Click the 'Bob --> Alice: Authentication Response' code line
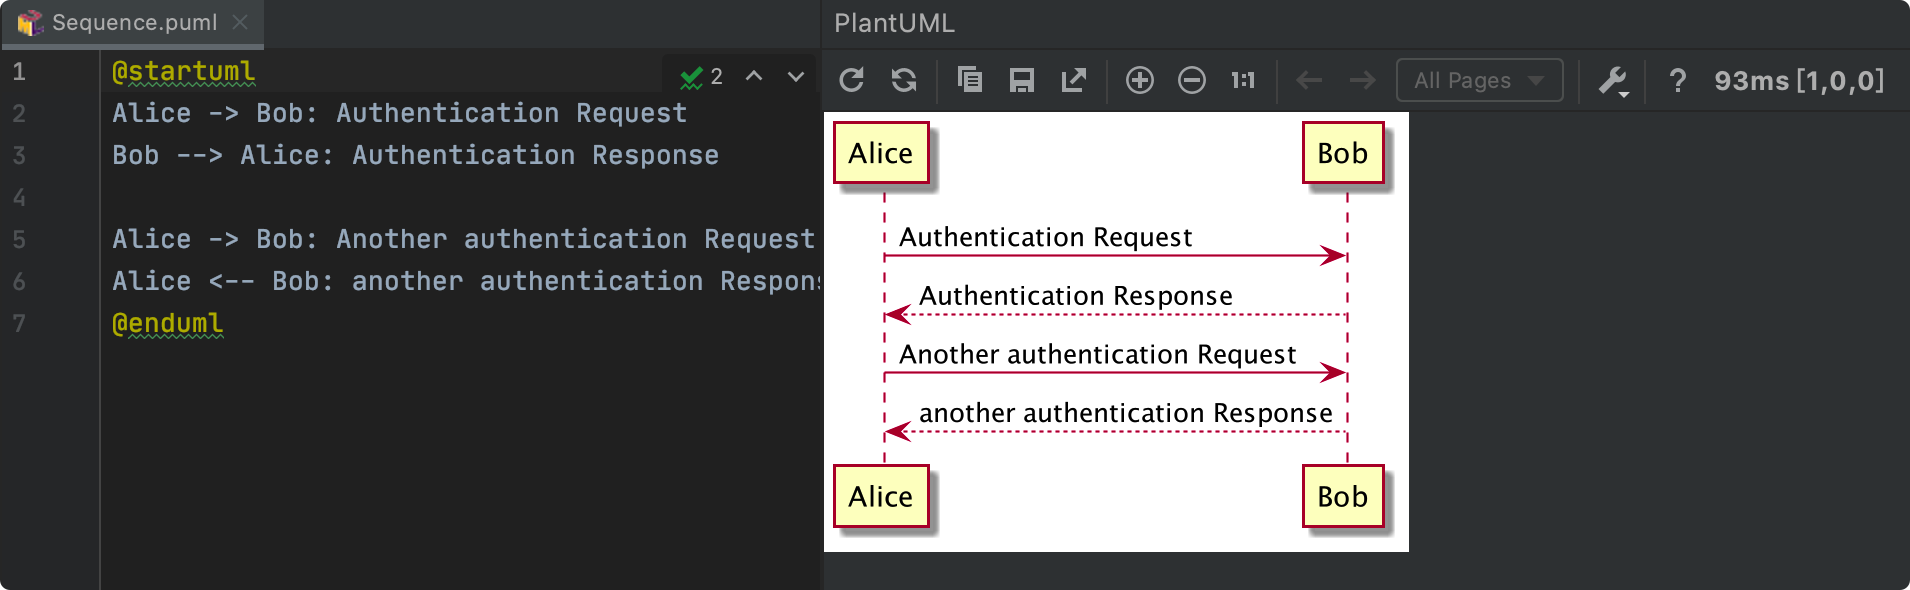The image size is (1910, 590). 416,155
